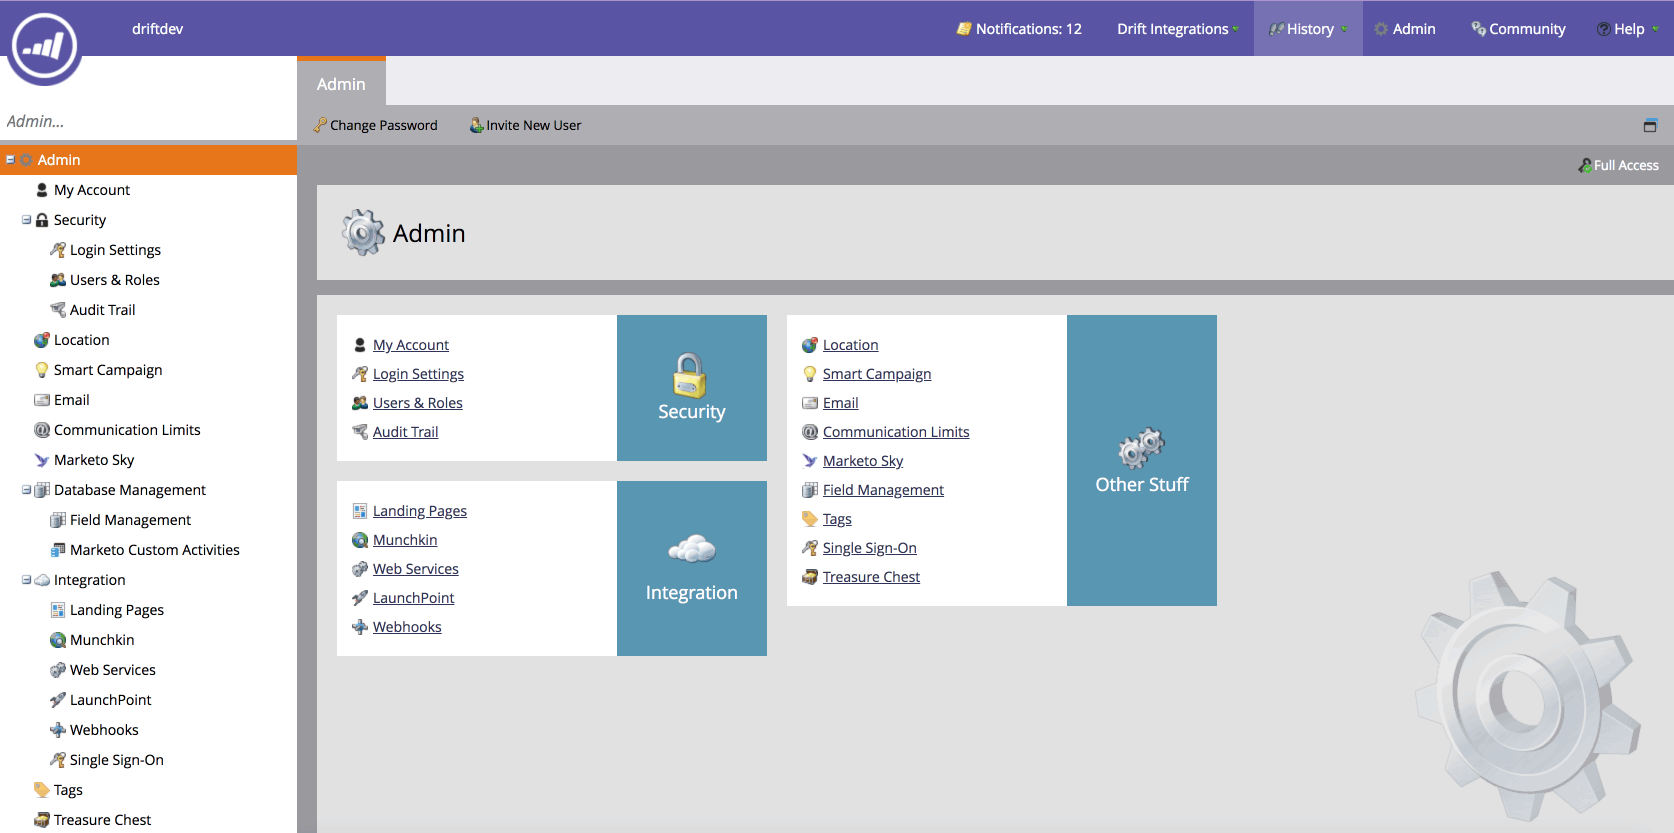Click the Location globe icon in sidebar

(x=42, y=340)
